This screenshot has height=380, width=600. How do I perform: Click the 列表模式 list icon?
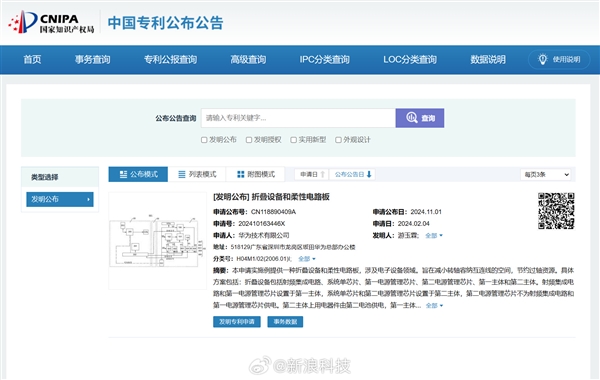pyautogui.click(x=182, y=175)
